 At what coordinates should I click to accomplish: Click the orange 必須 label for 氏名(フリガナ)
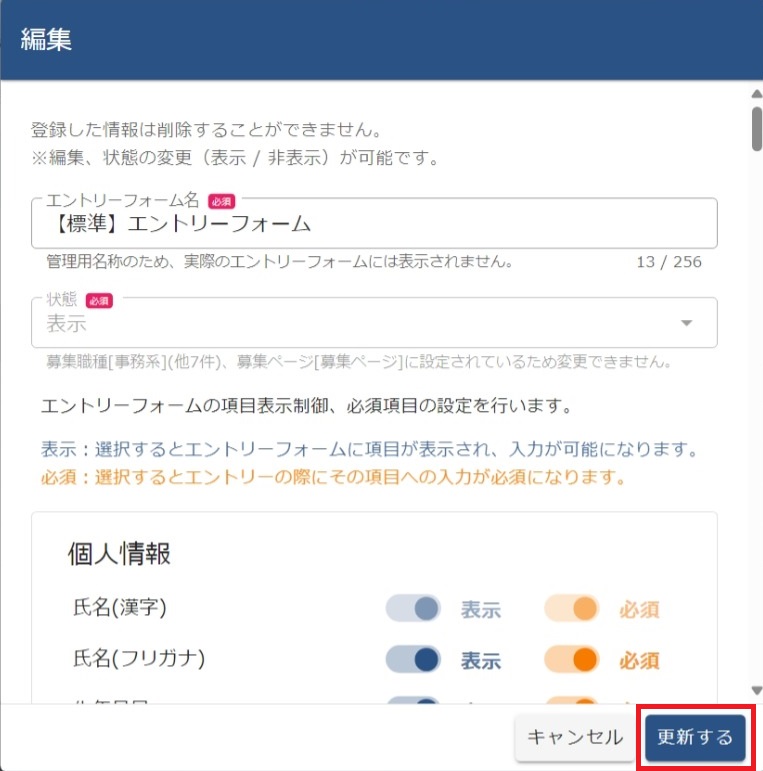click(x=639, y=660)
